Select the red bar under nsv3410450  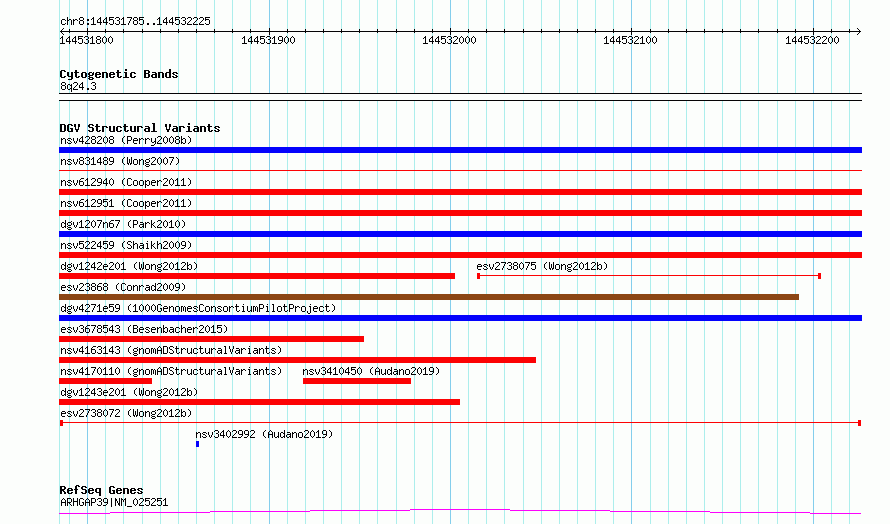point(357,381)
